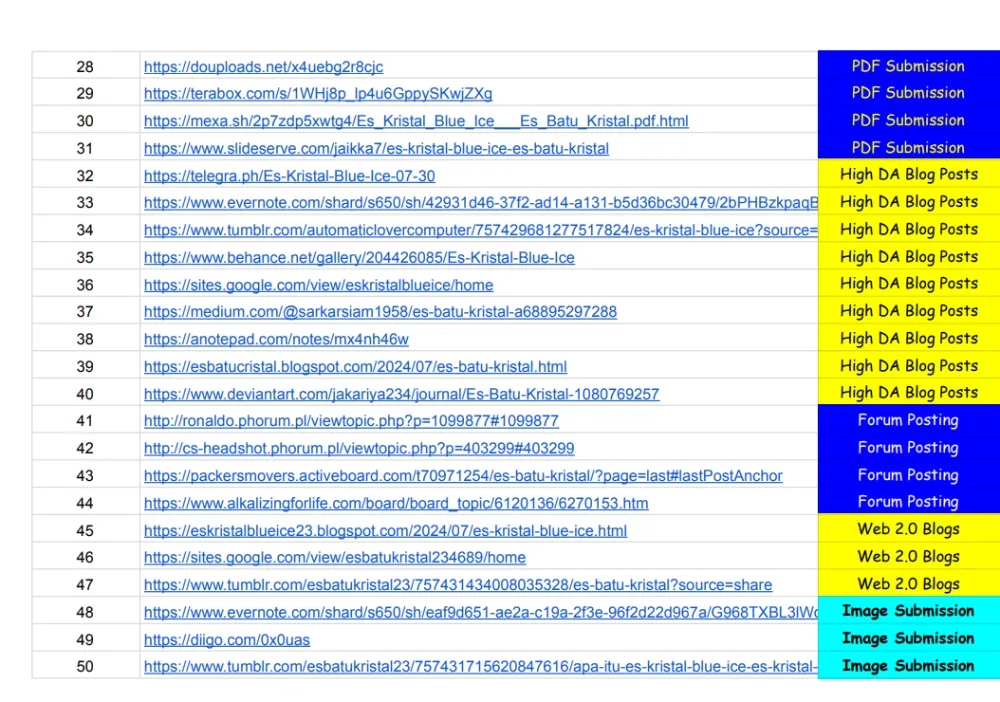Select Forum Posting cell in row 42

909,447
